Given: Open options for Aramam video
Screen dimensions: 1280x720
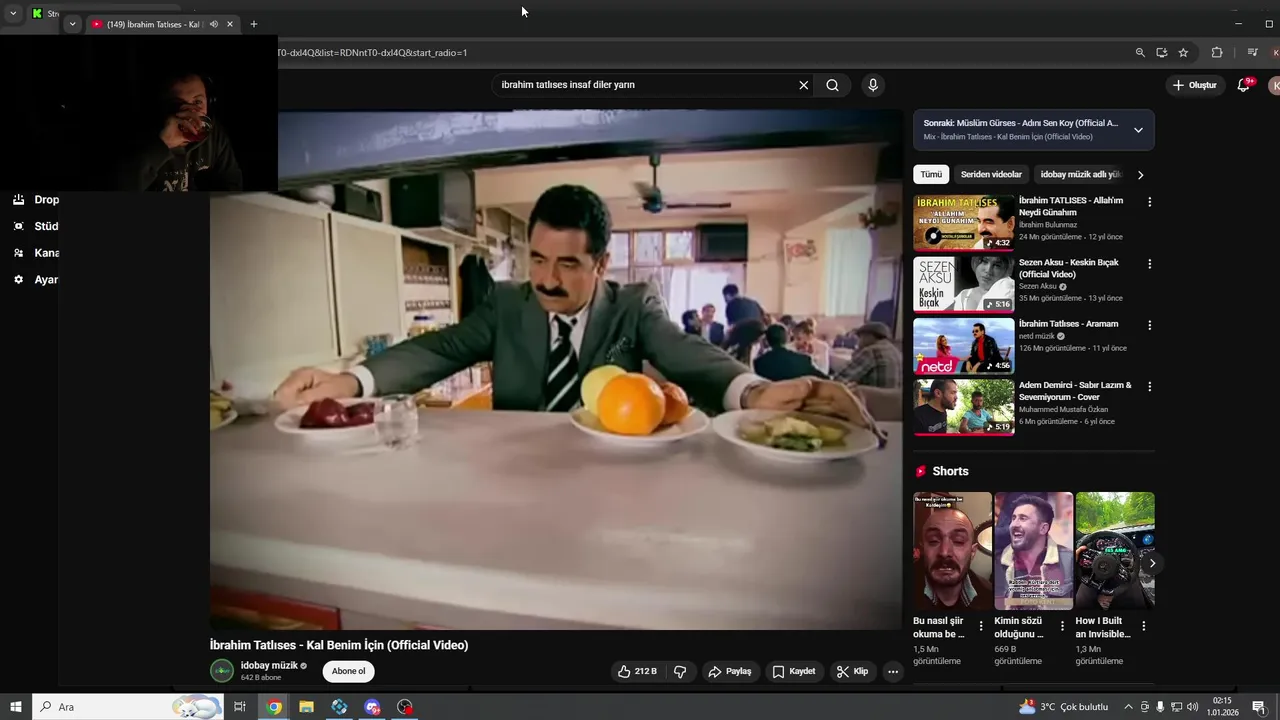Looking at the screenshot, I should click(x=1149, y=325).
